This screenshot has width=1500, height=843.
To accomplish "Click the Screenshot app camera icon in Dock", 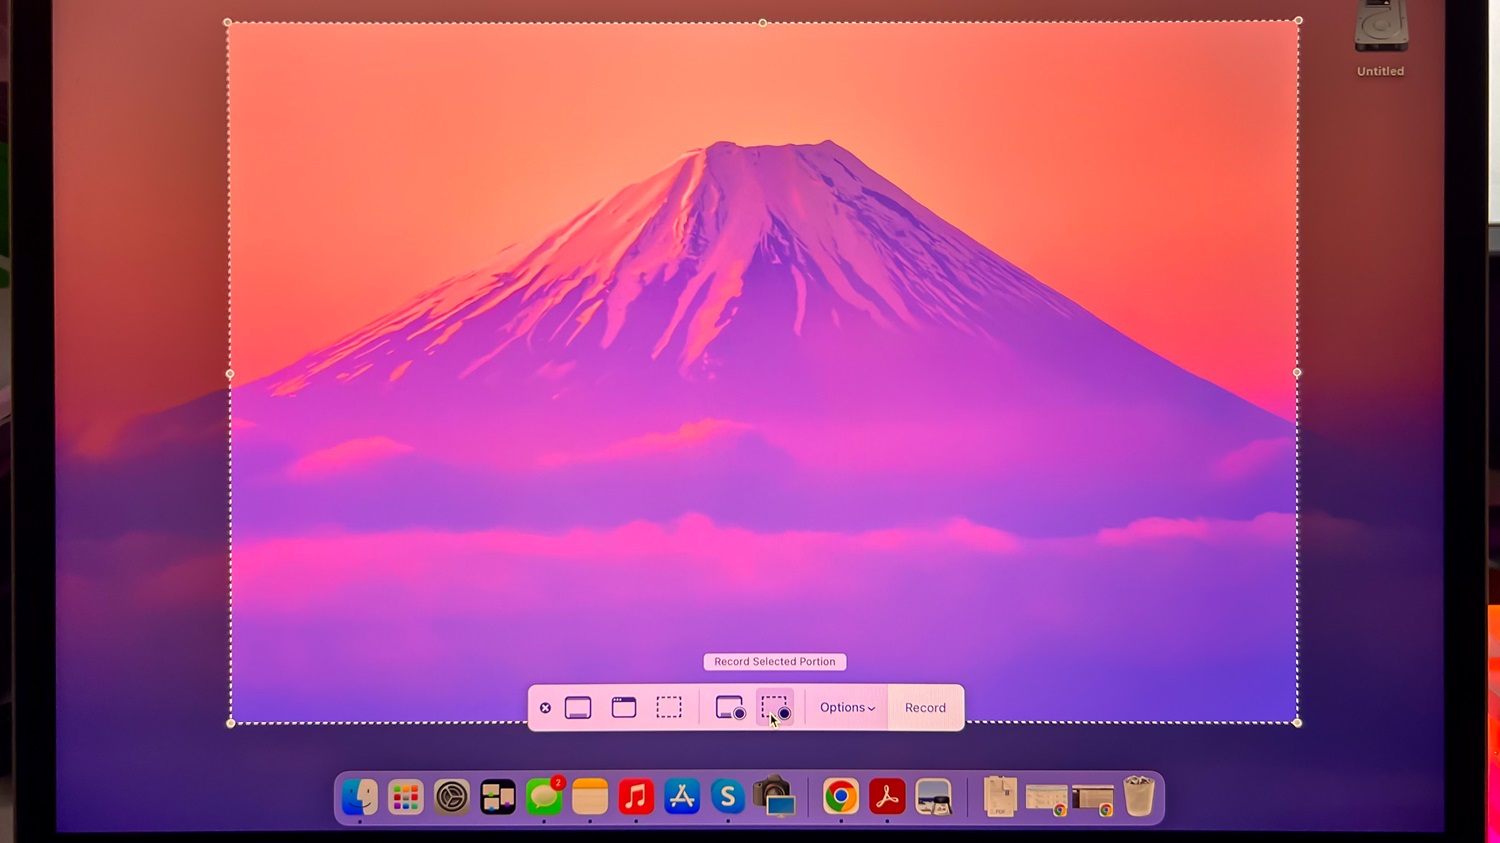I will tap(774, 797).
